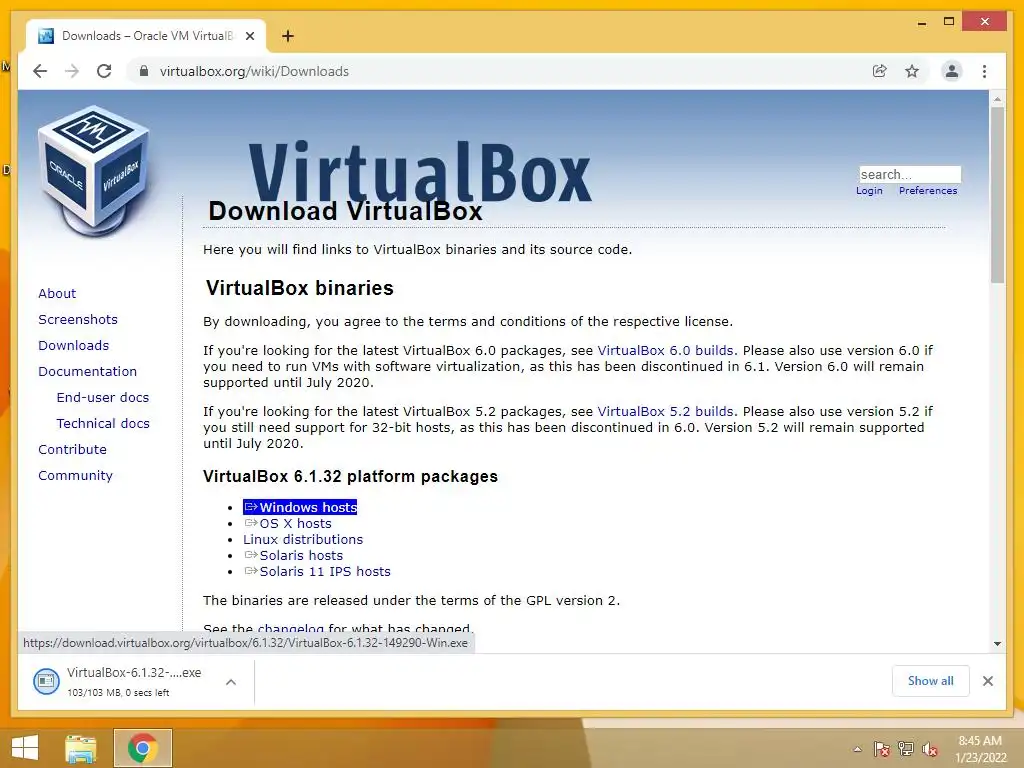Click the Chrome taskbar icon
1024x768 pixels.
point(142,748)
